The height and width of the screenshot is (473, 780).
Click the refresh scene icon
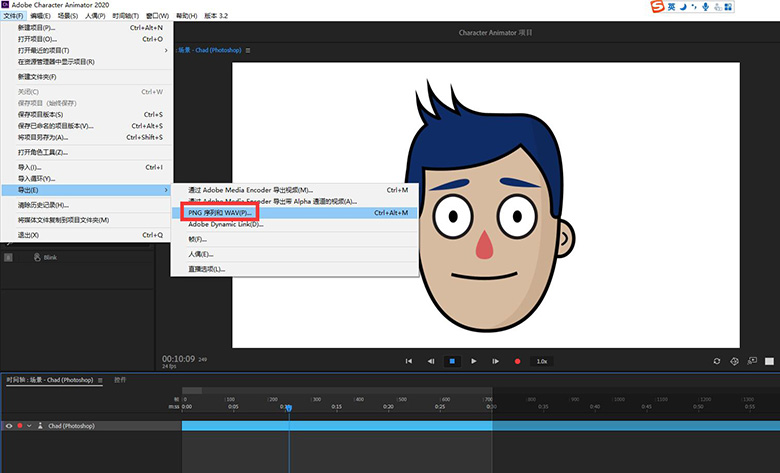(x=717, y=361)
